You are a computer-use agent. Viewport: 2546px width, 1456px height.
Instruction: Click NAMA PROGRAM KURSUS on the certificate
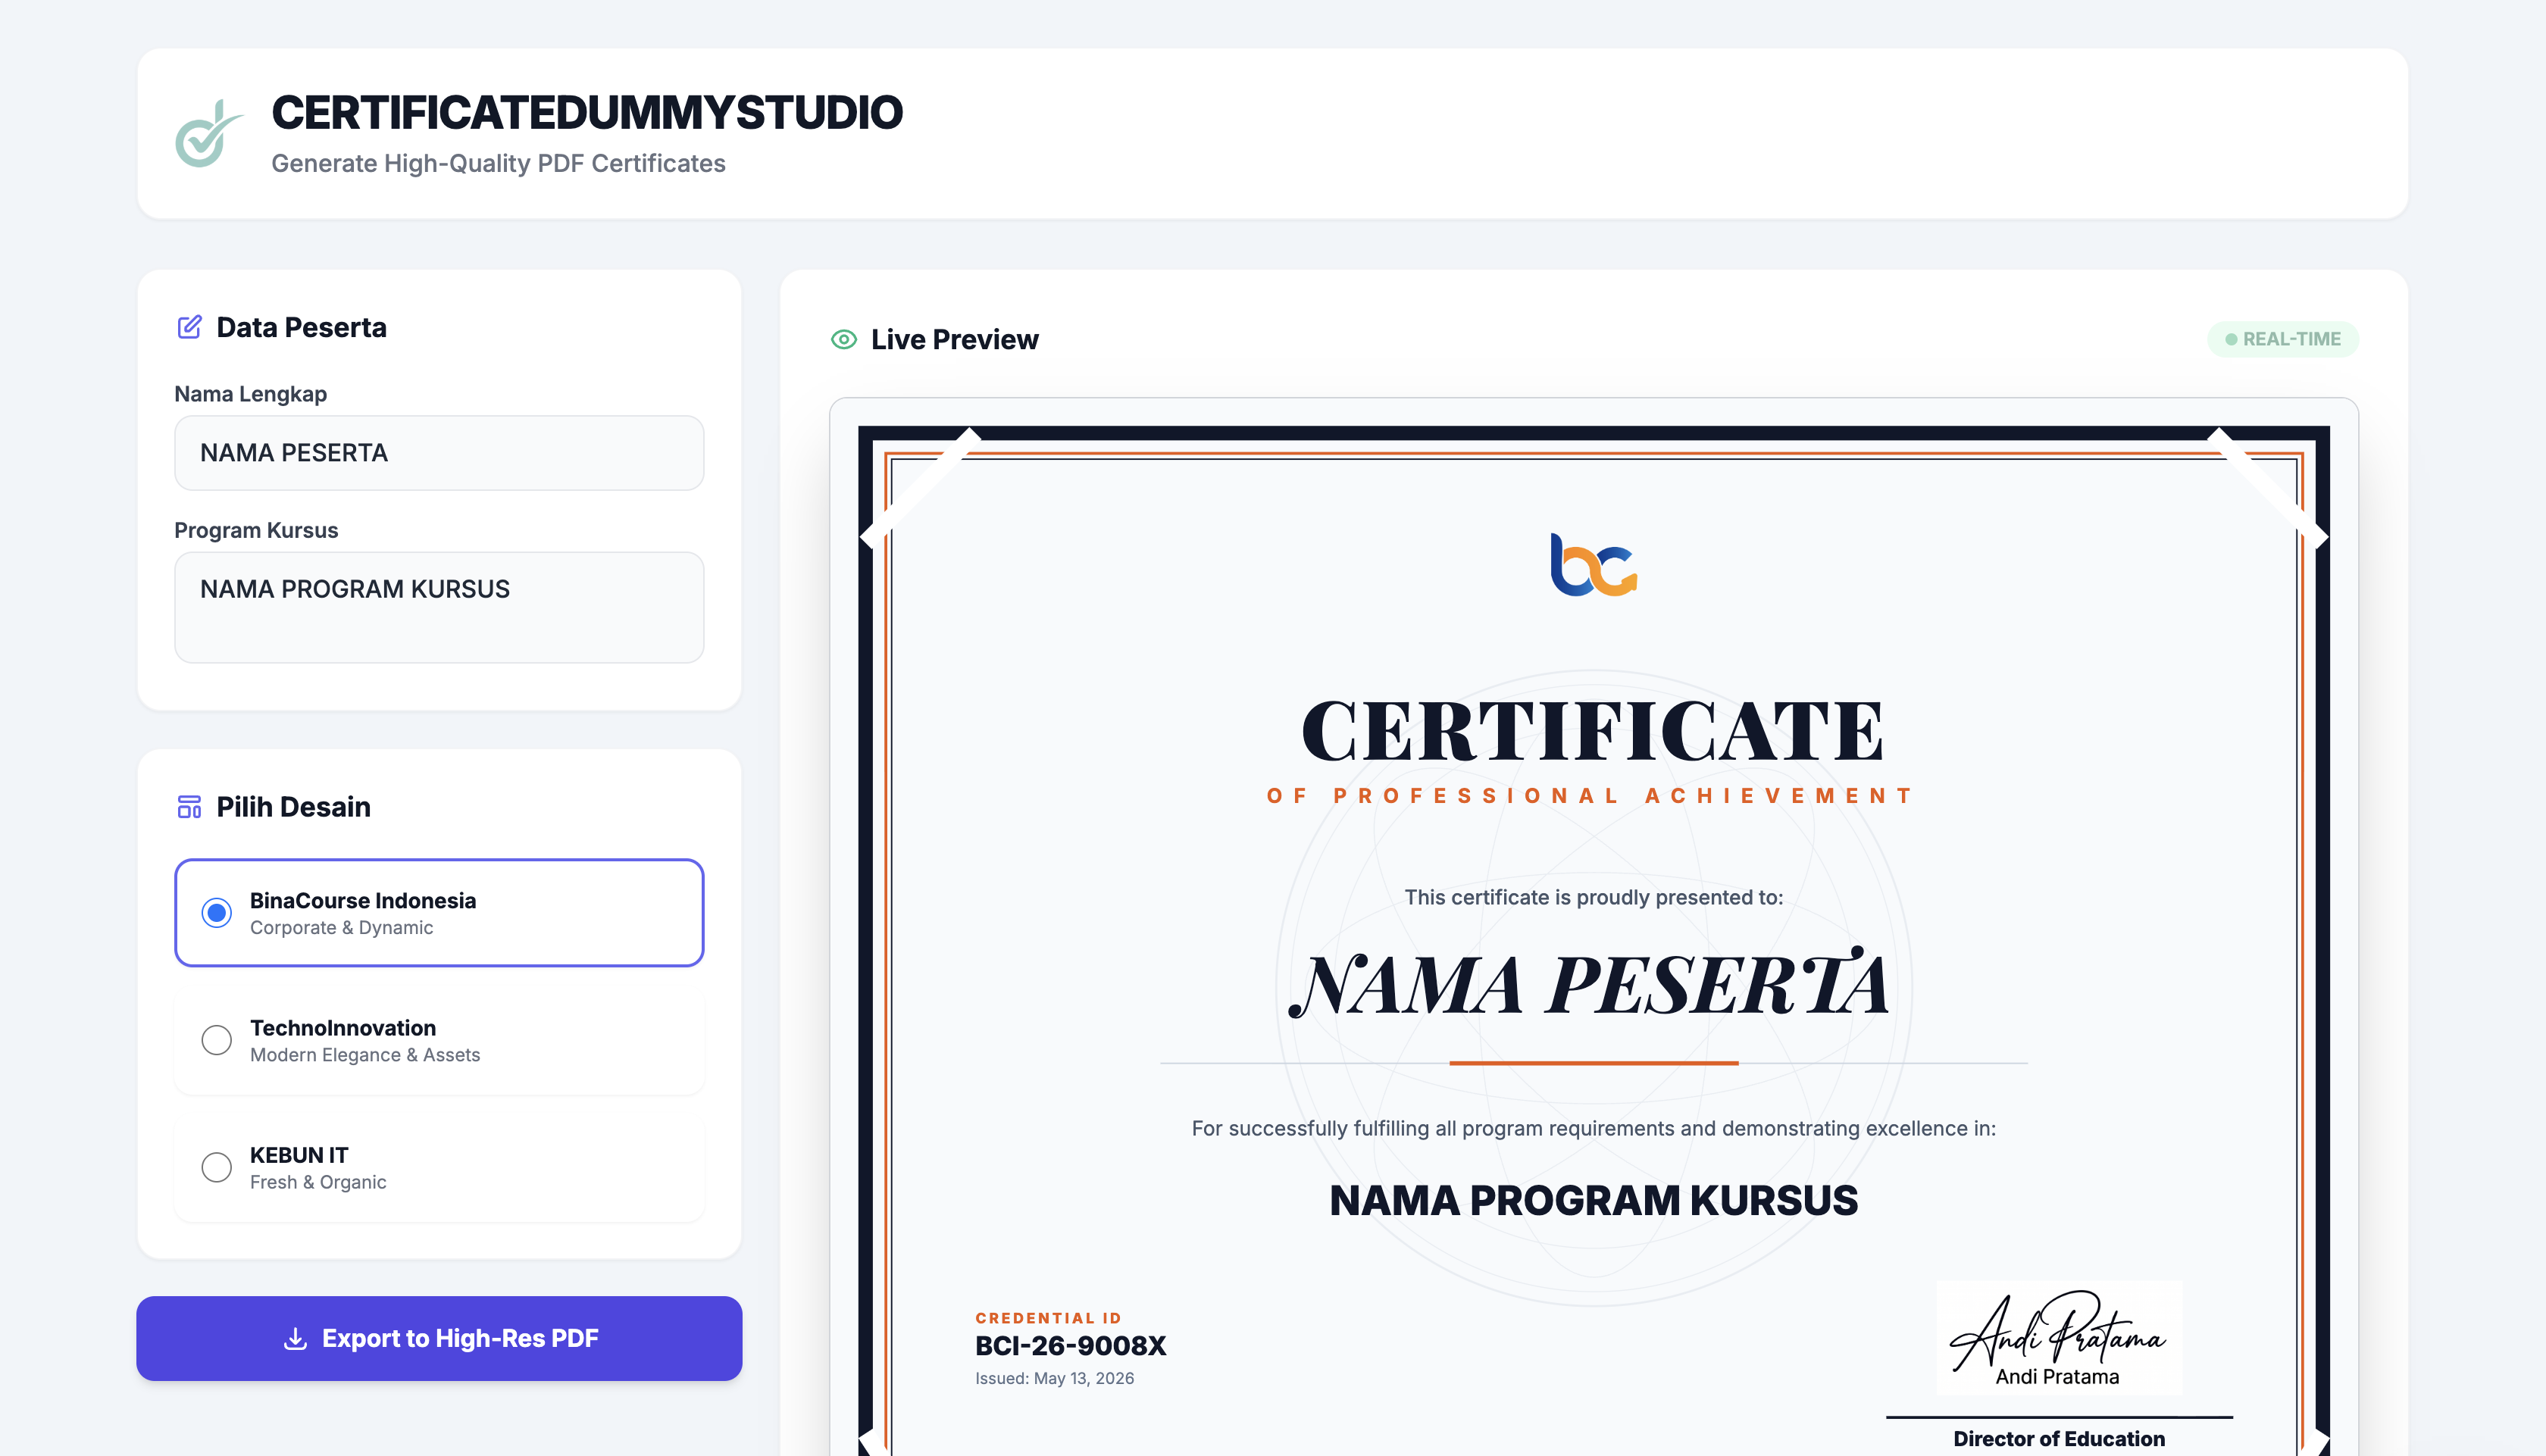1593,1200
